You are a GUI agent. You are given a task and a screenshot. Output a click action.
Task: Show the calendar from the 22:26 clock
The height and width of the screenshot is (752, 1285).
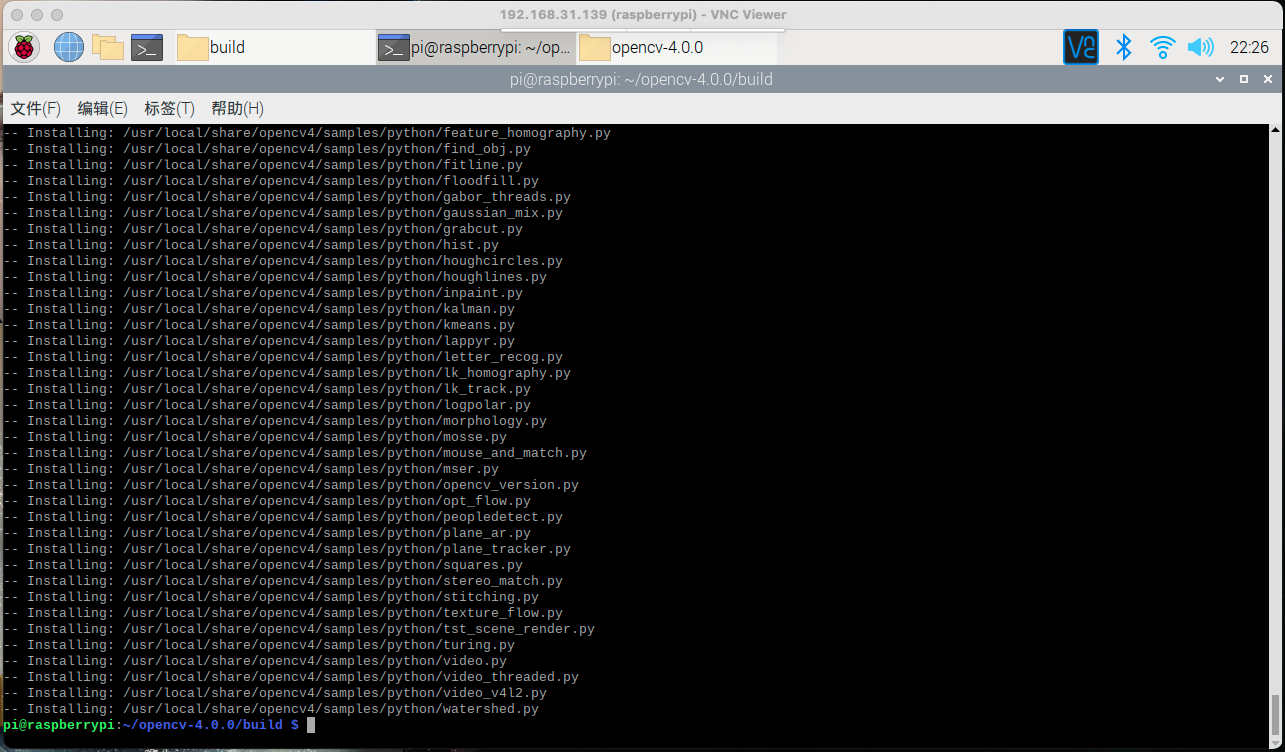1249,47
